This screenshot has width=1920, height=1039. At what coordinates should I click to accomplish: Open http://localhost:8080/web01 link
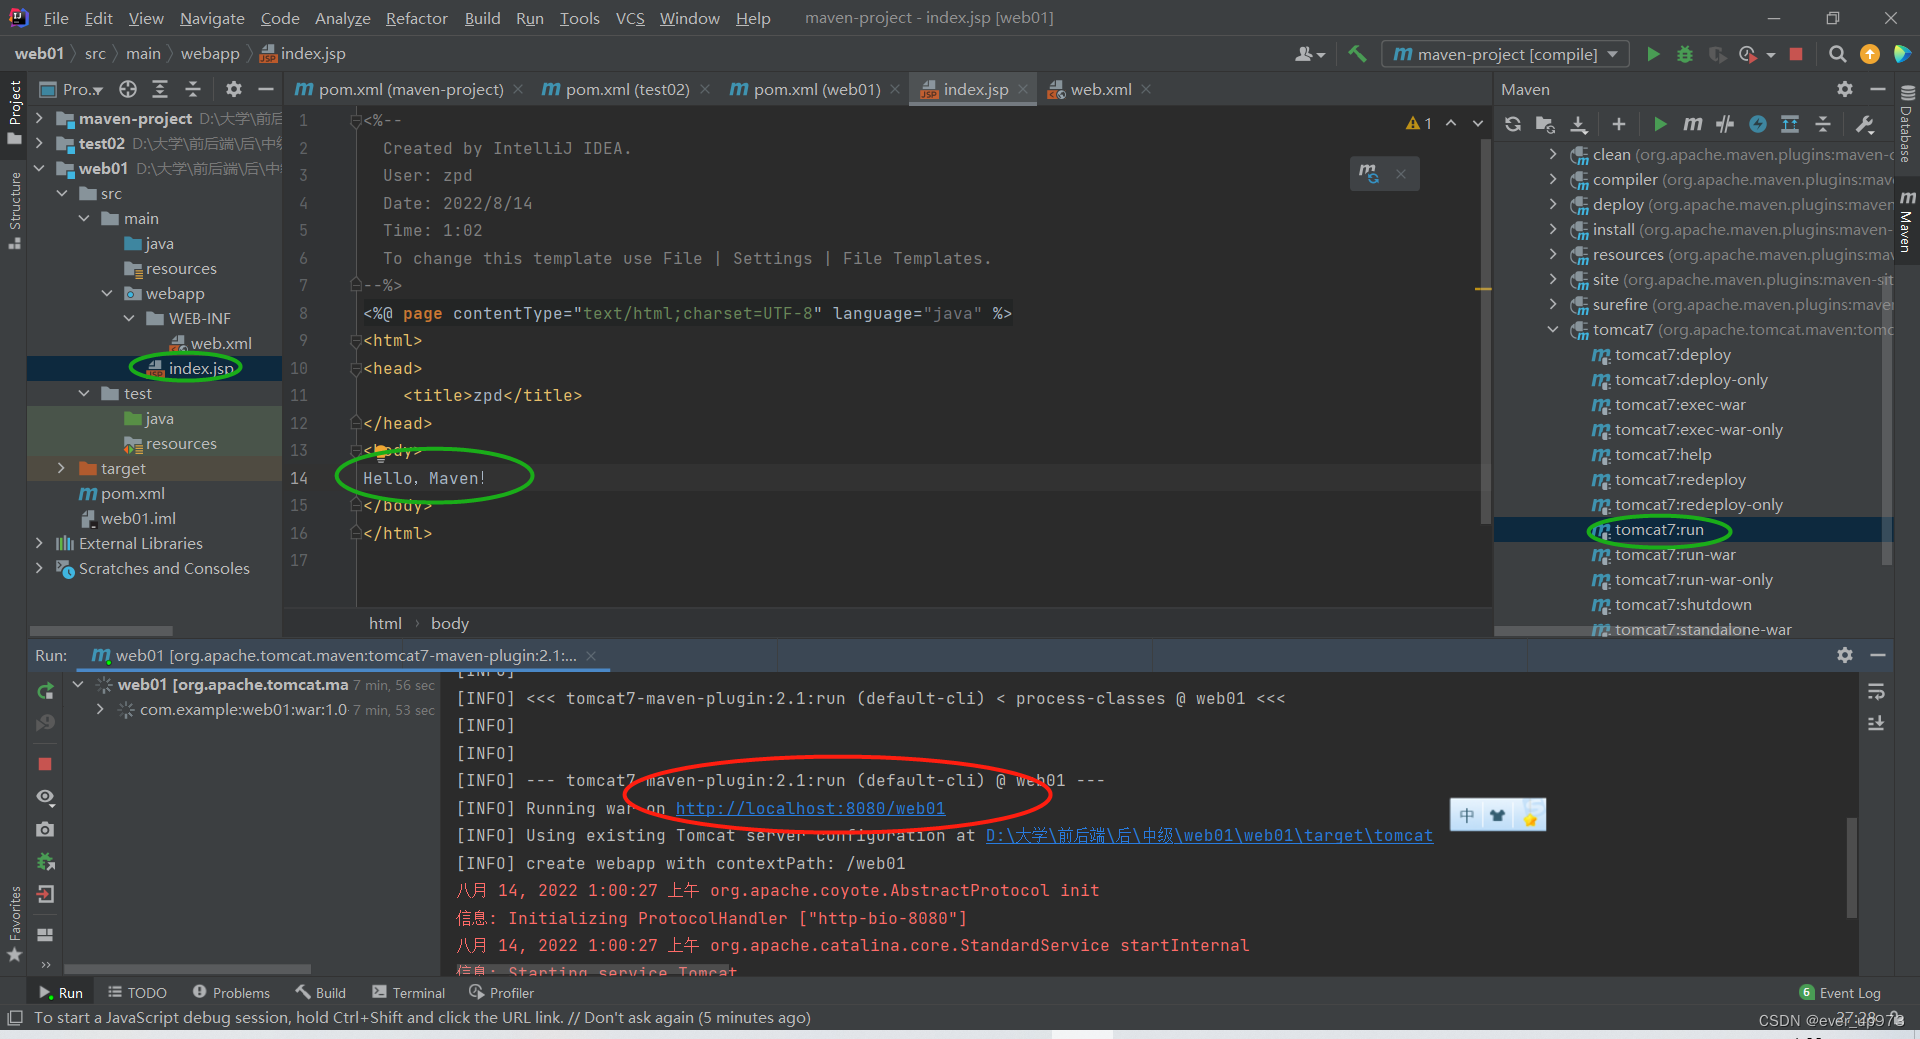810,808
